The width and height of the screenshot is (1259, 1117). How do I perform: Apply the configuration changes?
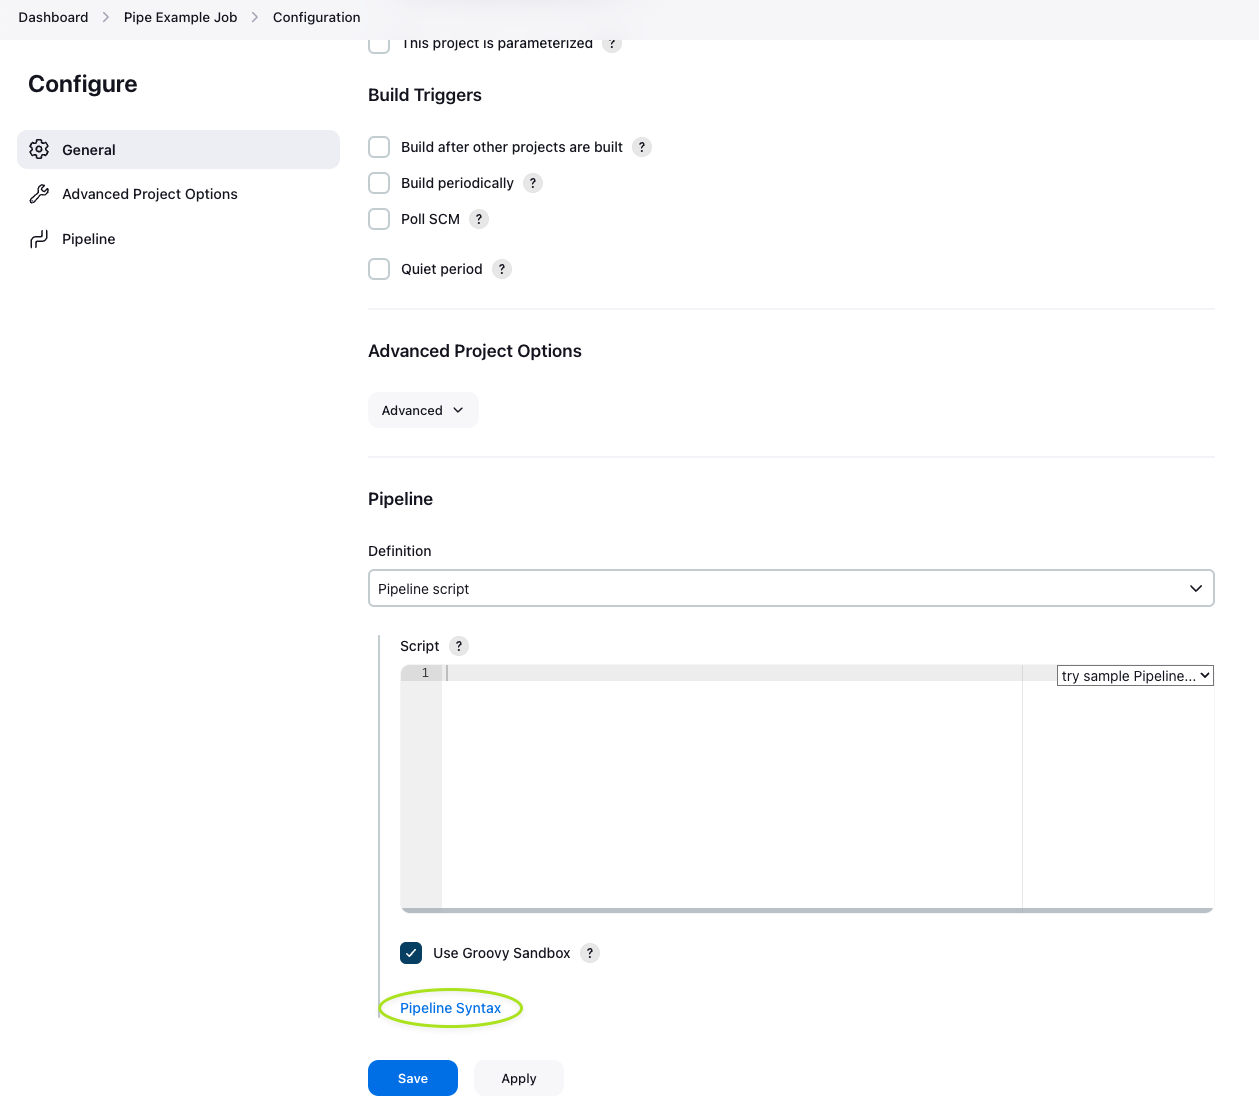click(518, 1078)
